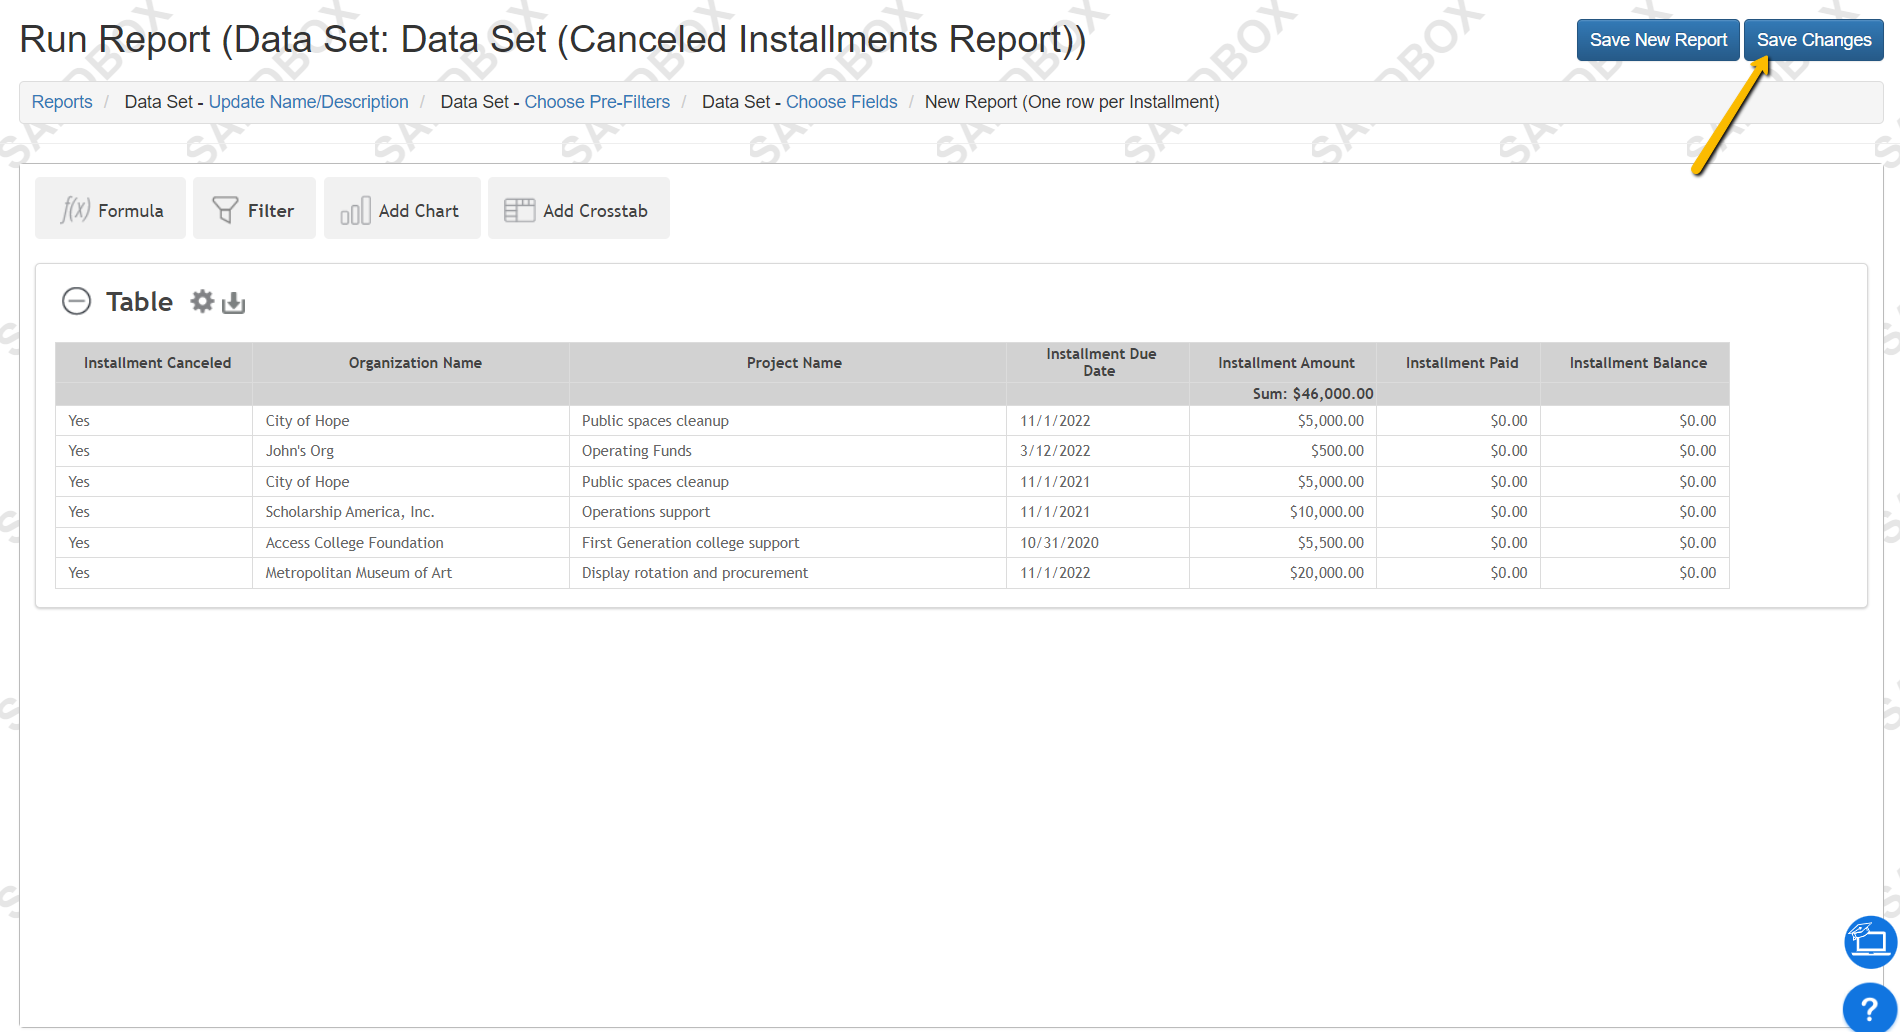Viewport: 1900px width, 1032px height.
Task: Open the help question mark icon
Action: pyautogui.click(x=1869, y=1008)
